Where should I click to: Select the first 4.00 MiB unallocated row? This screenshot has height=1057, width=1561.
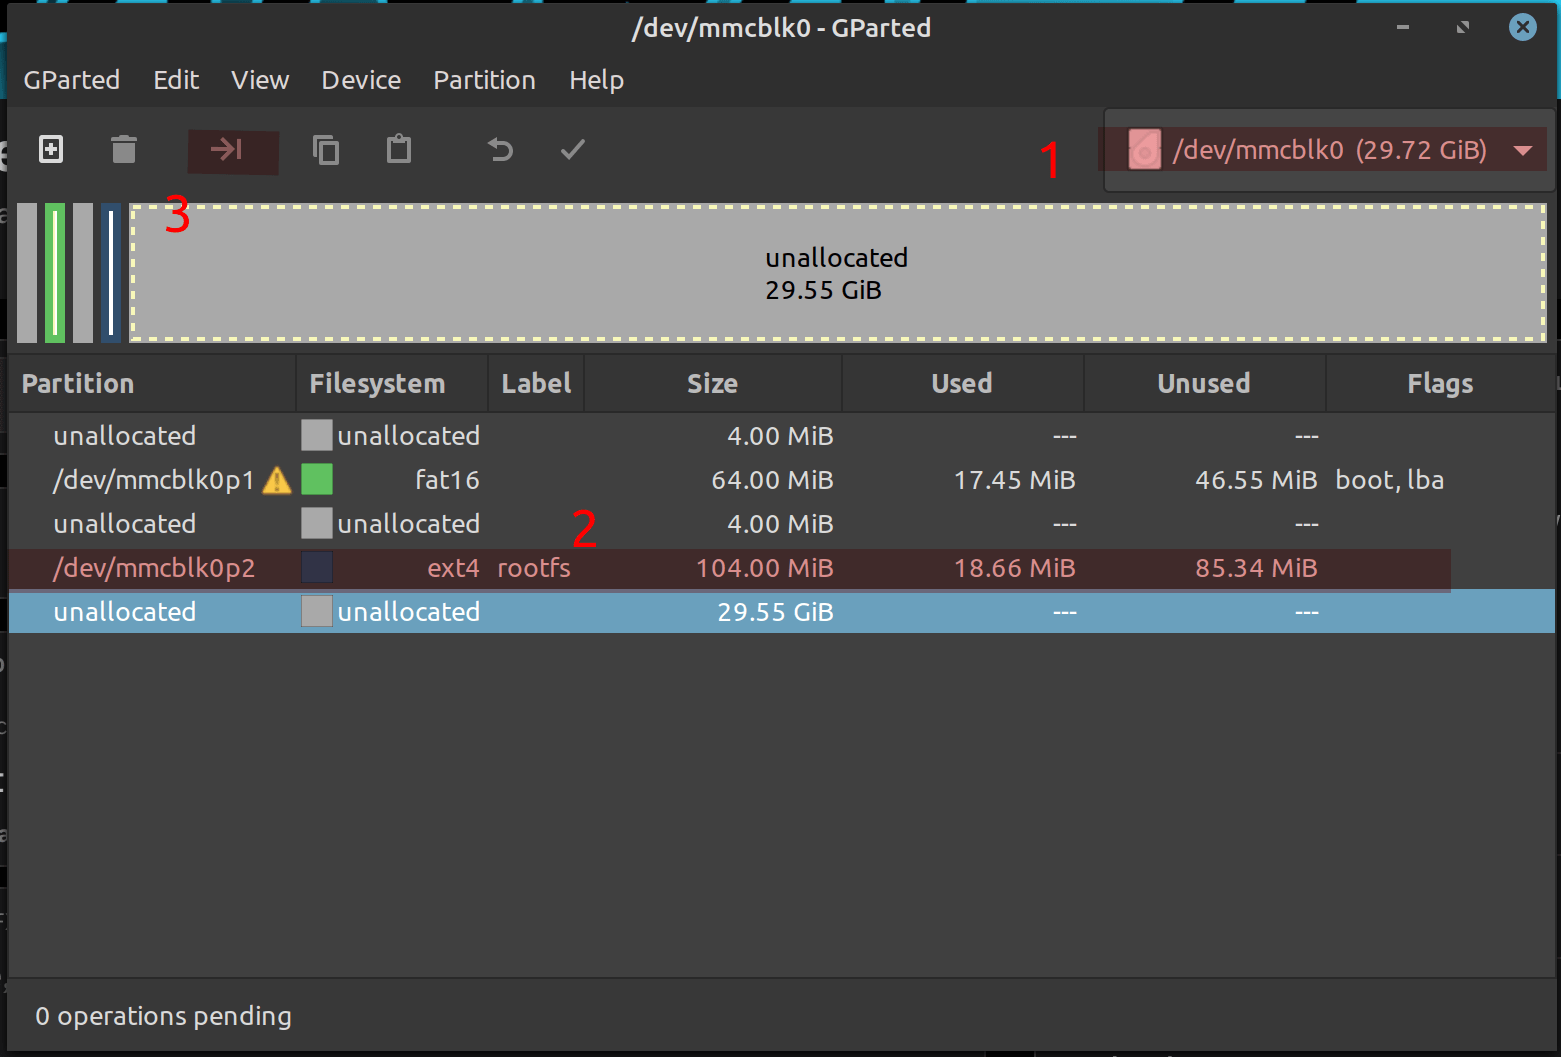[782, 436]
